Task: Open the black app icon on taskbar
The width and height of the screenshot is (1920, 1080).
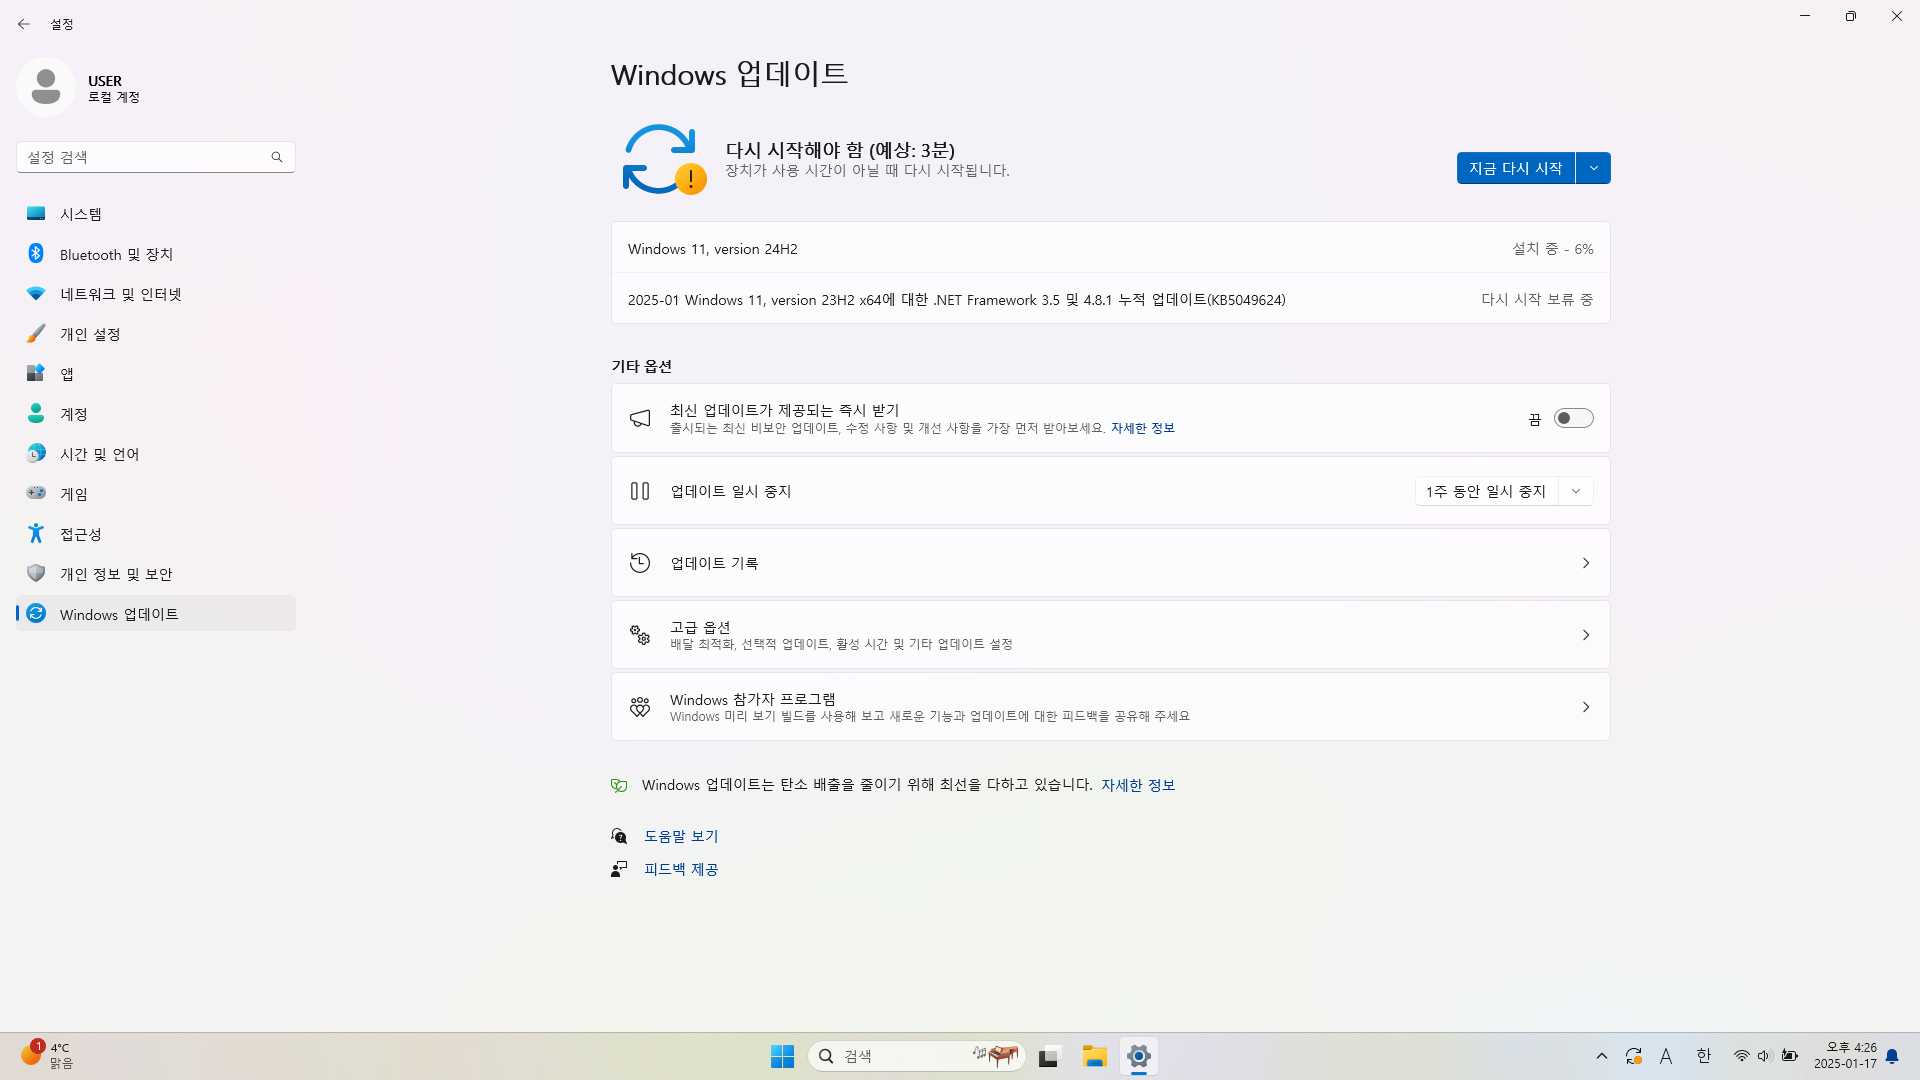Action: (1048, 1056)
